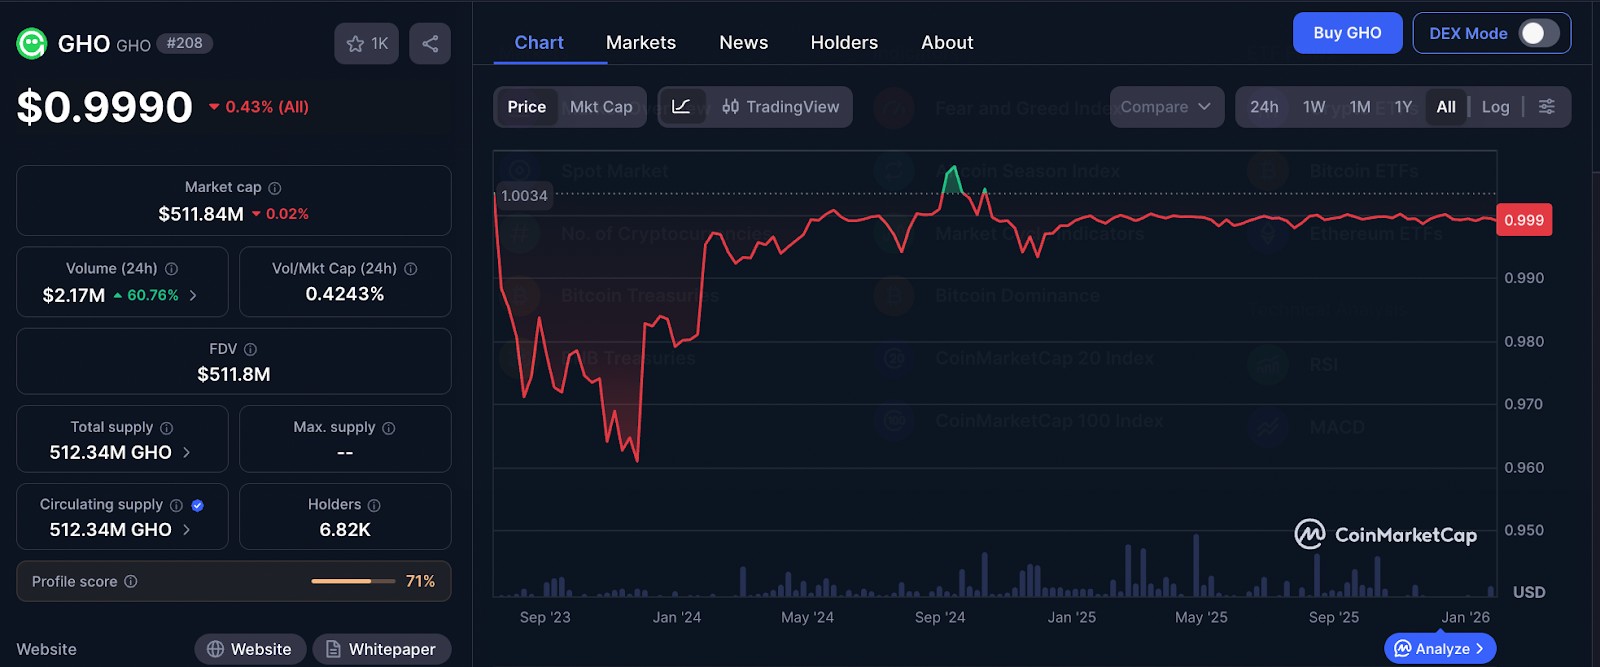This screenshot has height=667, width=1600.
Task: Add GHO to watchlist star button
Action: pyautogui.click(x=366, y=44)
